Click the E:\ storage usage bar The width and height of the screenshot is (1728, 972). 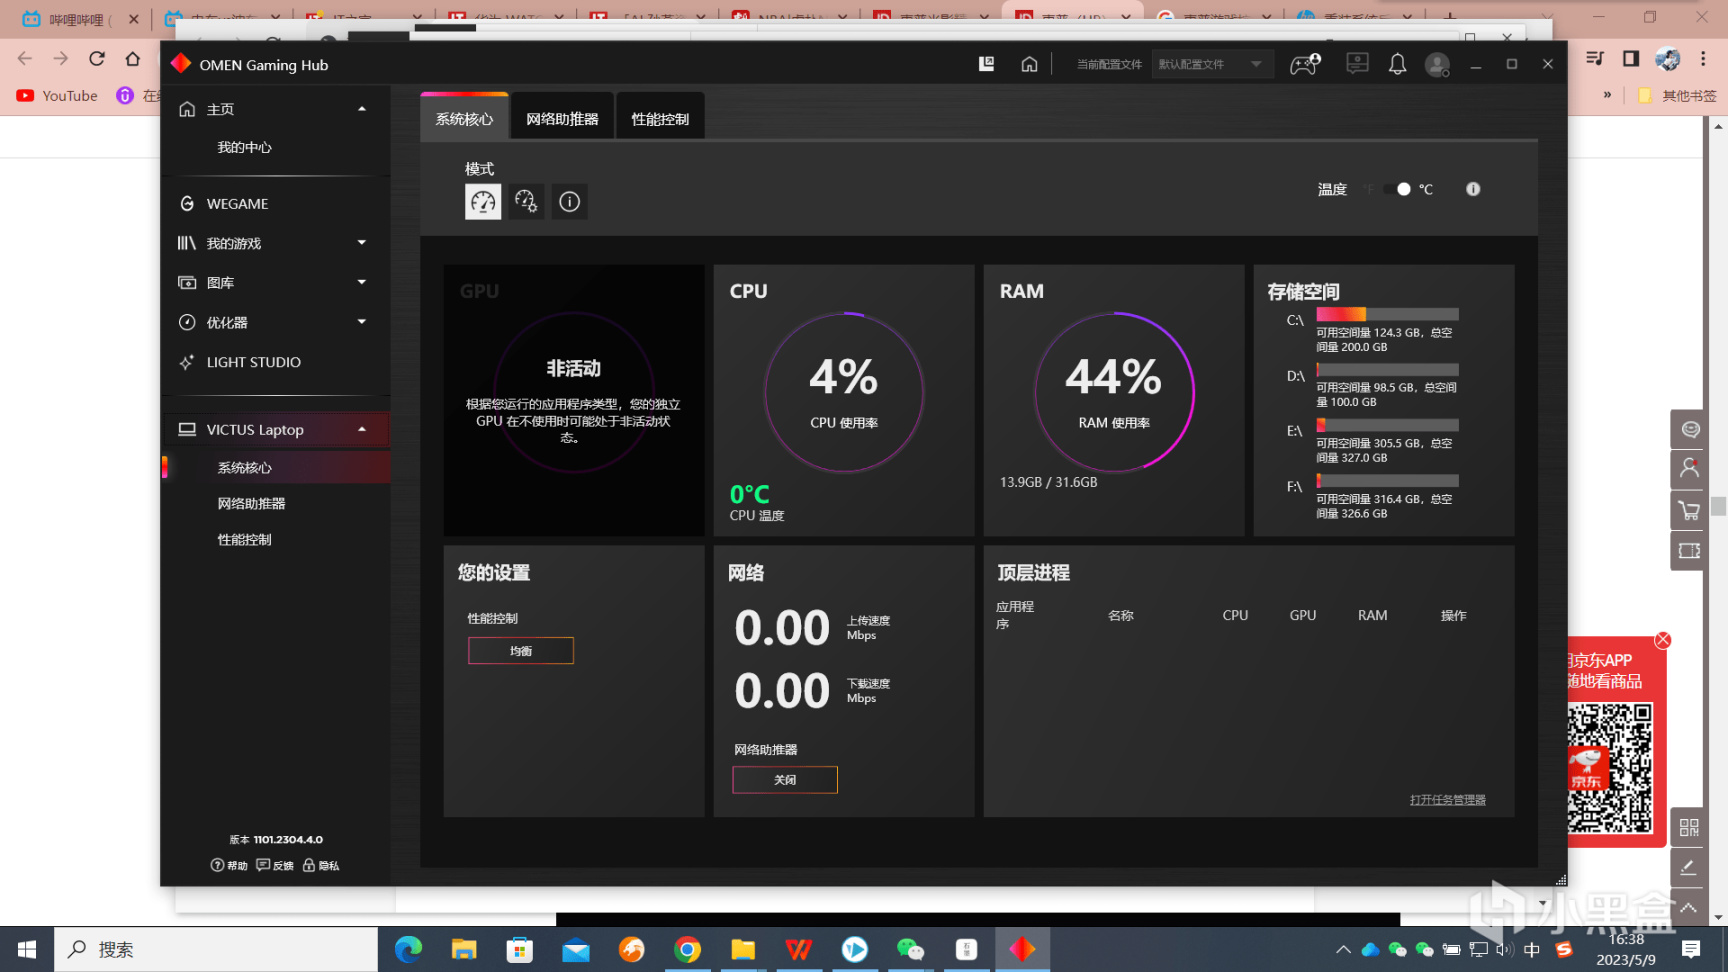[x=1387, y=425]
